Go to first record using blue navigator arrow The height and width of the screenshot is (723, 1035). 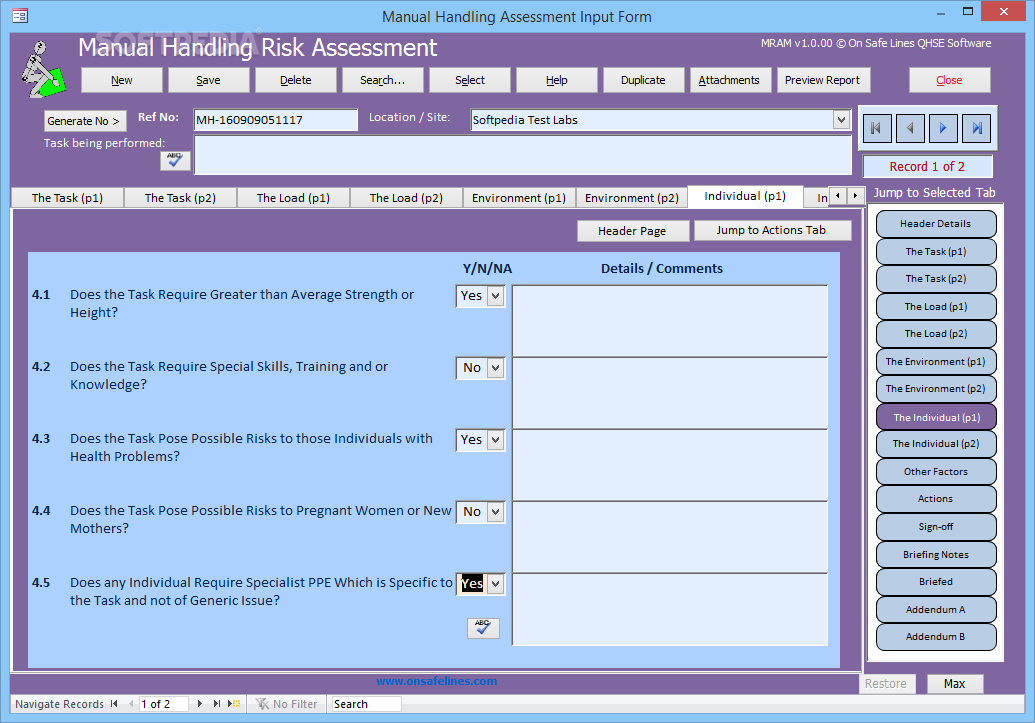876,128
